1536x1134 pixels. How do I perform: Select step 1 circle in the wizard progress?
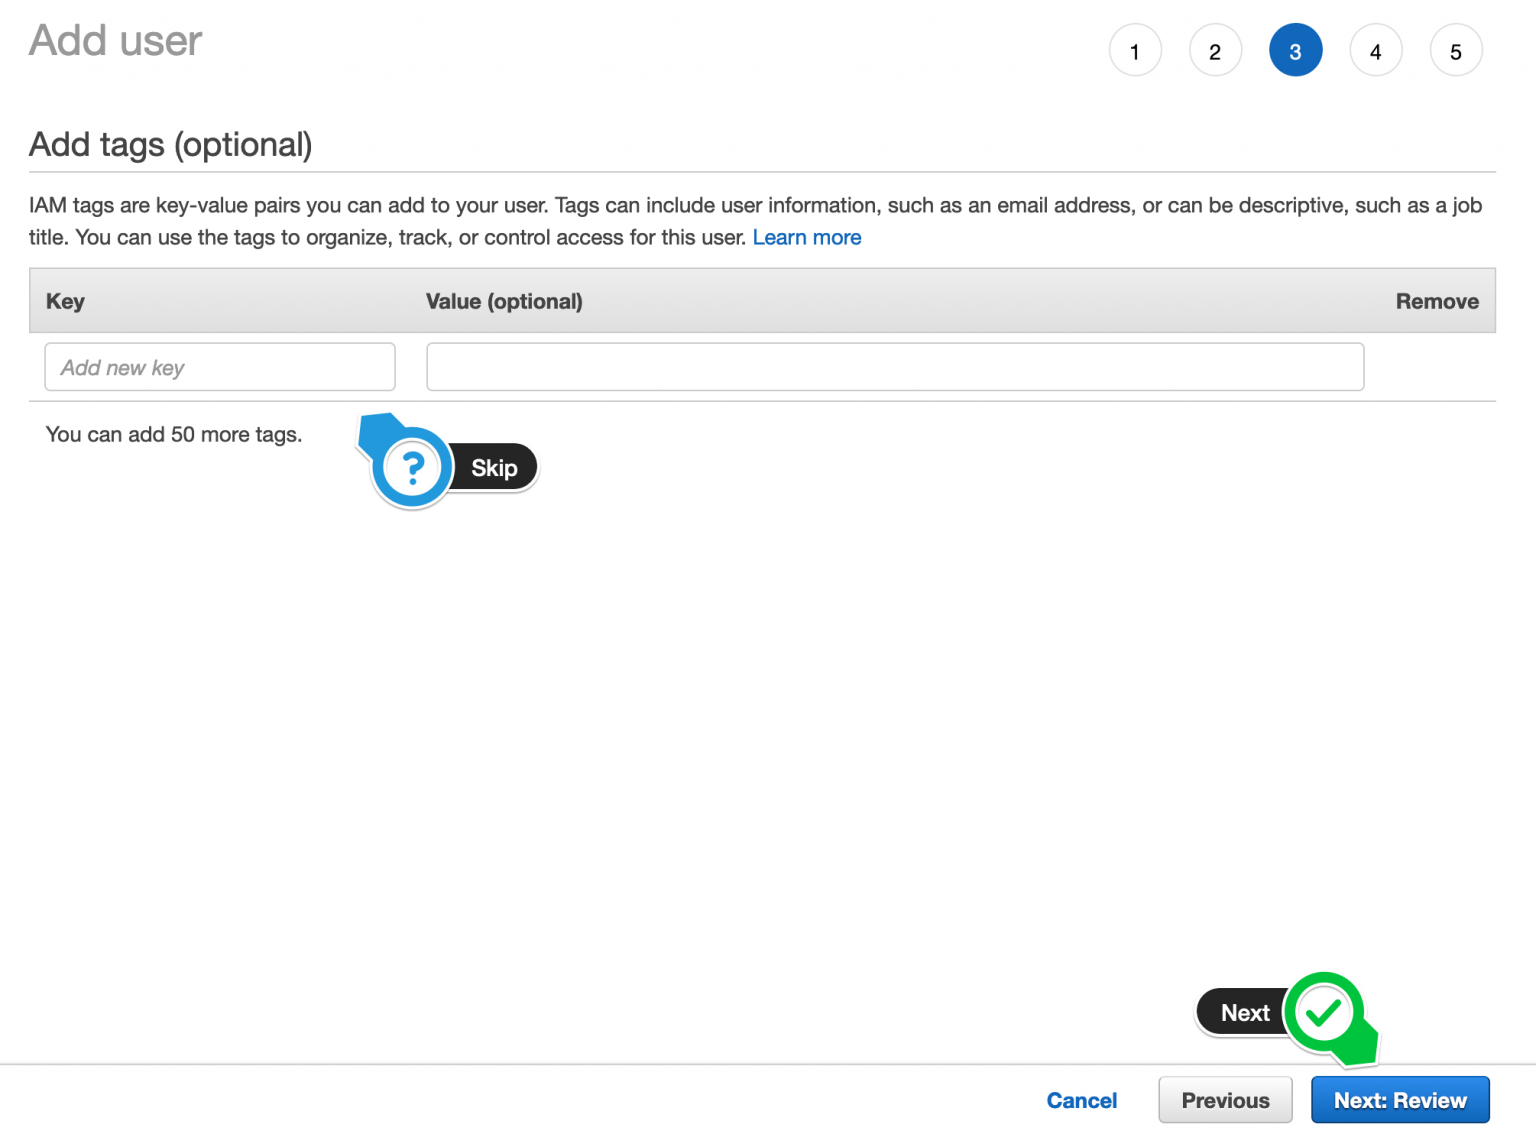click(x=1135, y=50)
